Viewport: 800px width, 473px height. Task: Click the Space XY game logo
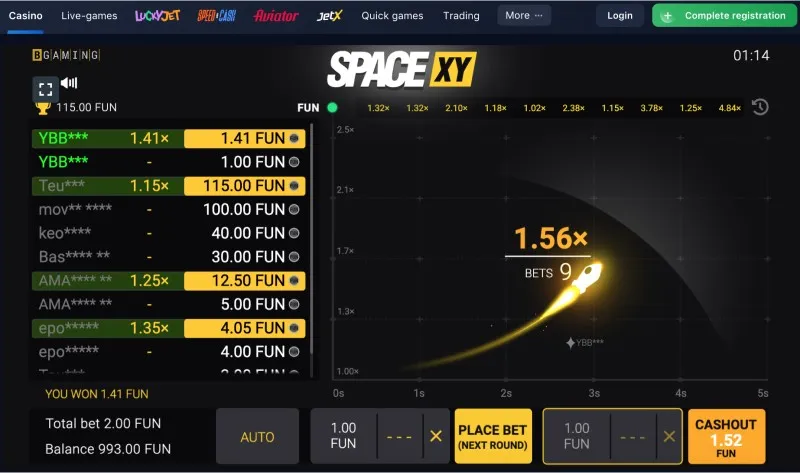click(402, 69)
